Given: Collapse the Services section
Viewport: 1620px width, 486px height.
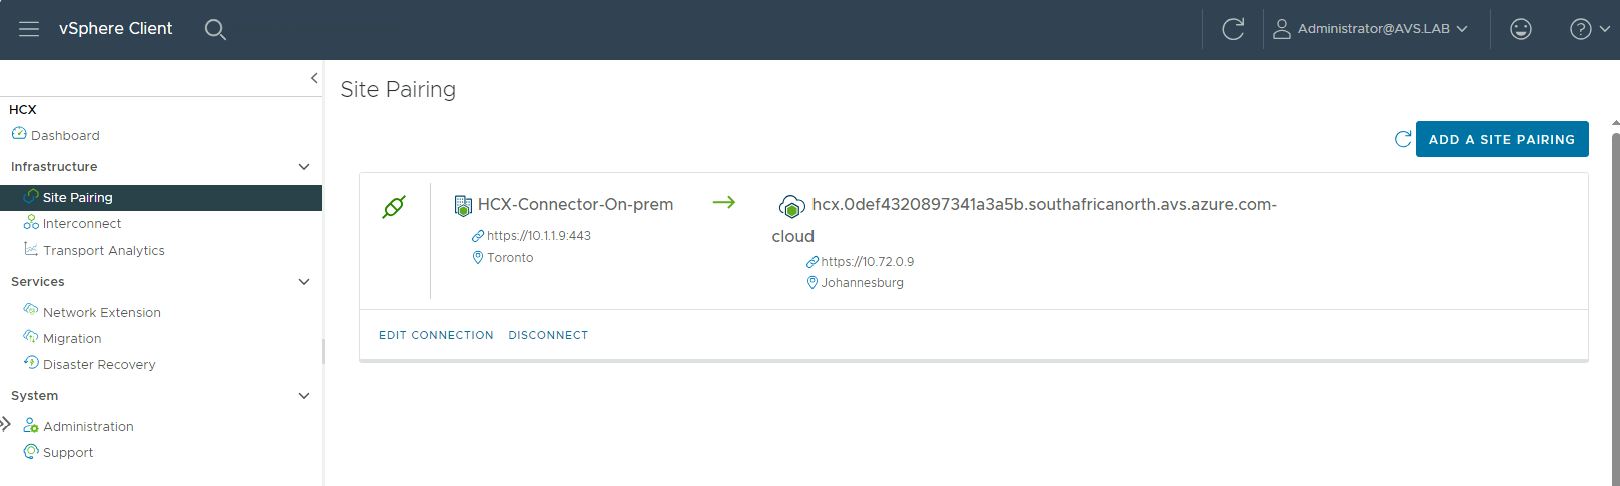Looking at the screenshot, I should 304,282.
